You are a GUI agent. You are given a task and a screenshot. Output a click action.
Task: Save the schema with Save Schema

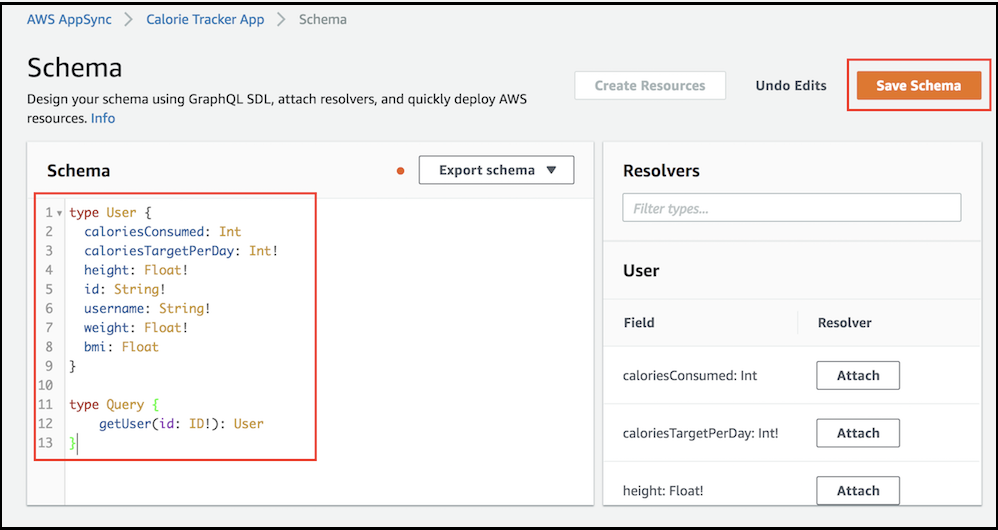coord(918,85)
